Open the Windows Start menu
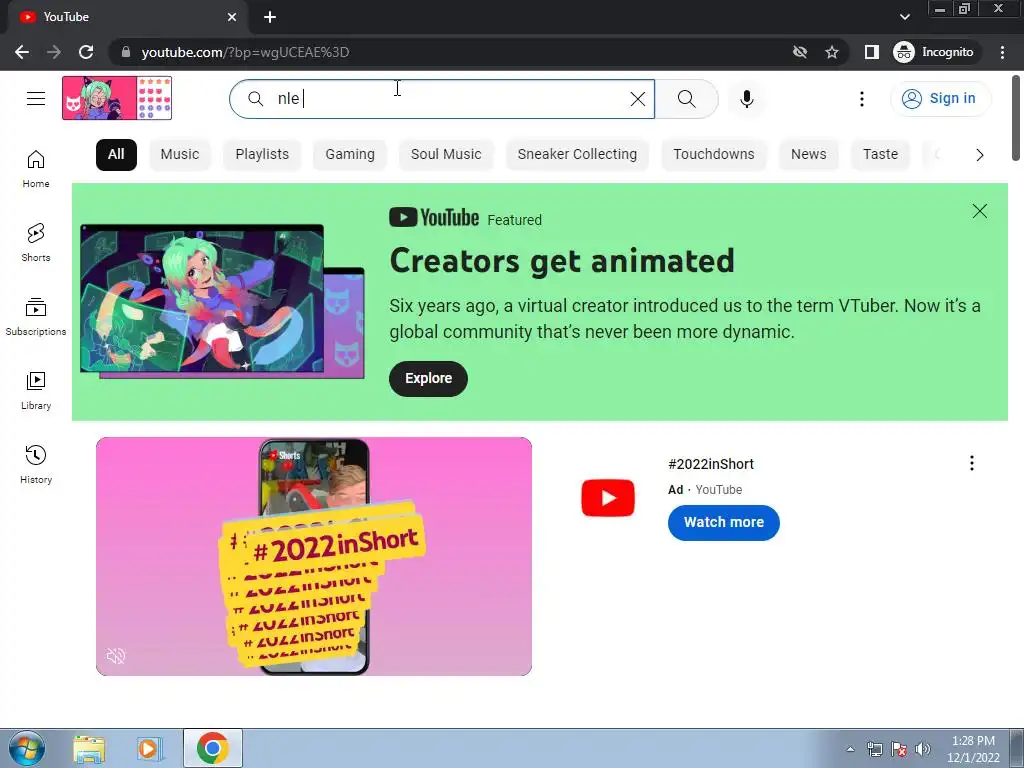The width and height of the screenshot is (1024, 768). [26, 748]
